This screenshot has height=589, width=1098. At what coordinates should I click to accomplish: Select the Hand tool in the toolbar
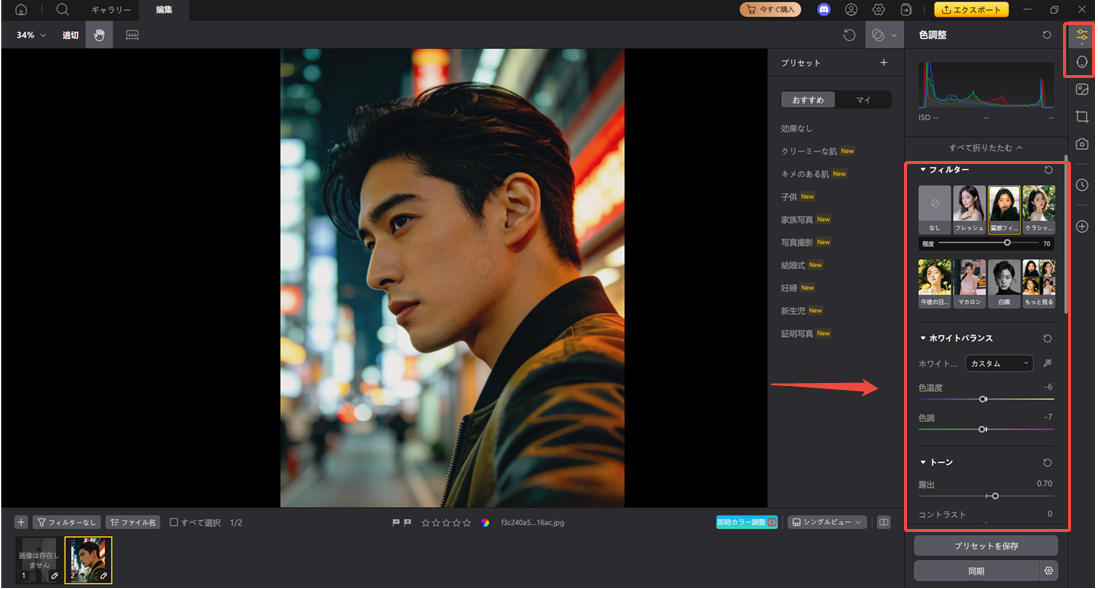(99, 35)
